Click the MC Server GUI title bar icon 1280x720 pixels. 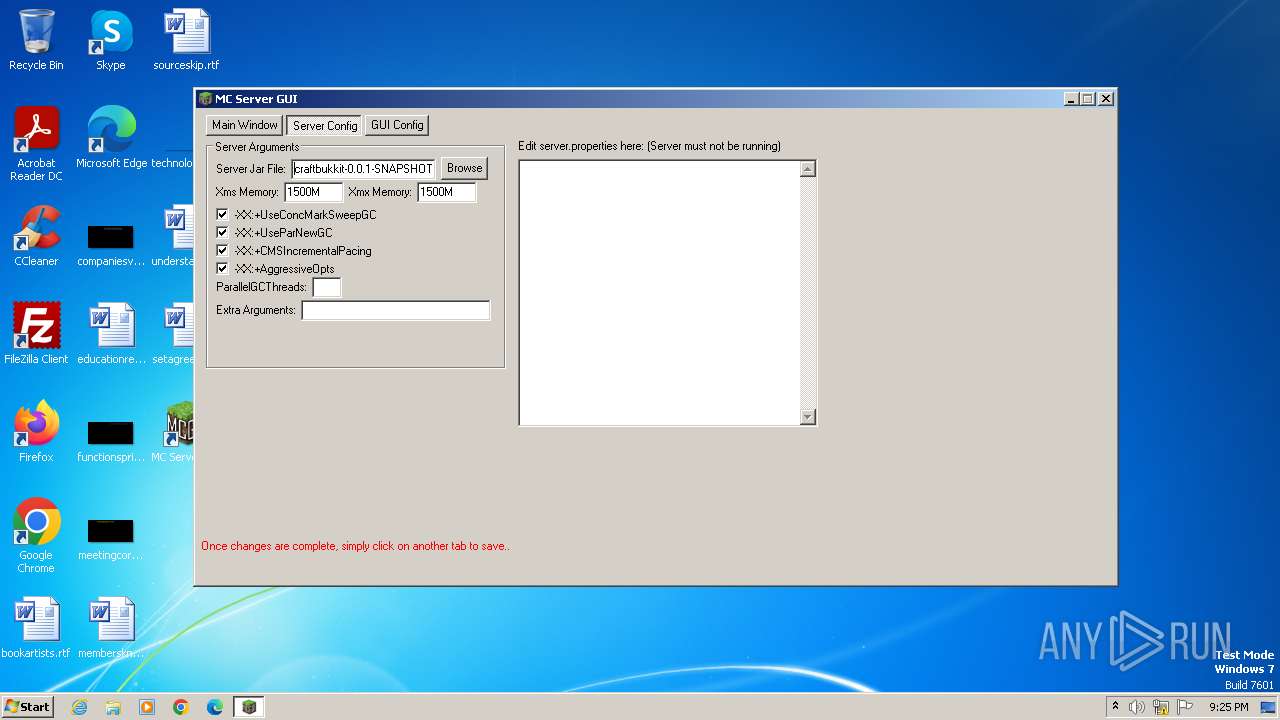[206, 99]
